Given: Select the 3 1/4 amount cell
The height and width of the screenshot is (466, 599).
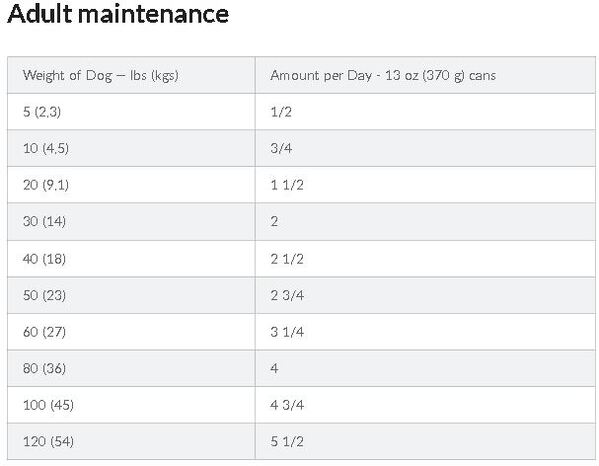Looking at the screenshot, I should 425,332.
